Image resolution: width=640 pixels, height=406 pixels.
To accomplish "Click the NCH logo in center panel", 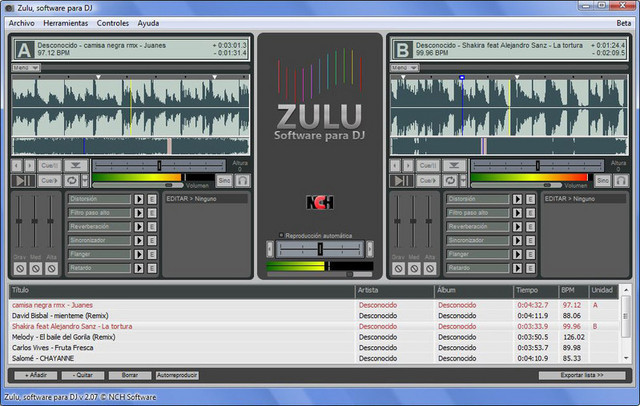I will 320,202.
